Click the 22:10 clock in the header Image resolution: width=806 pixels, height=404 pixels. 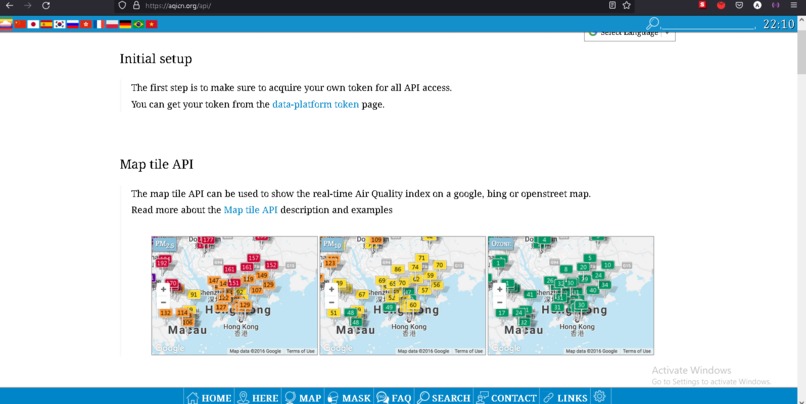[x=778, y=24]
